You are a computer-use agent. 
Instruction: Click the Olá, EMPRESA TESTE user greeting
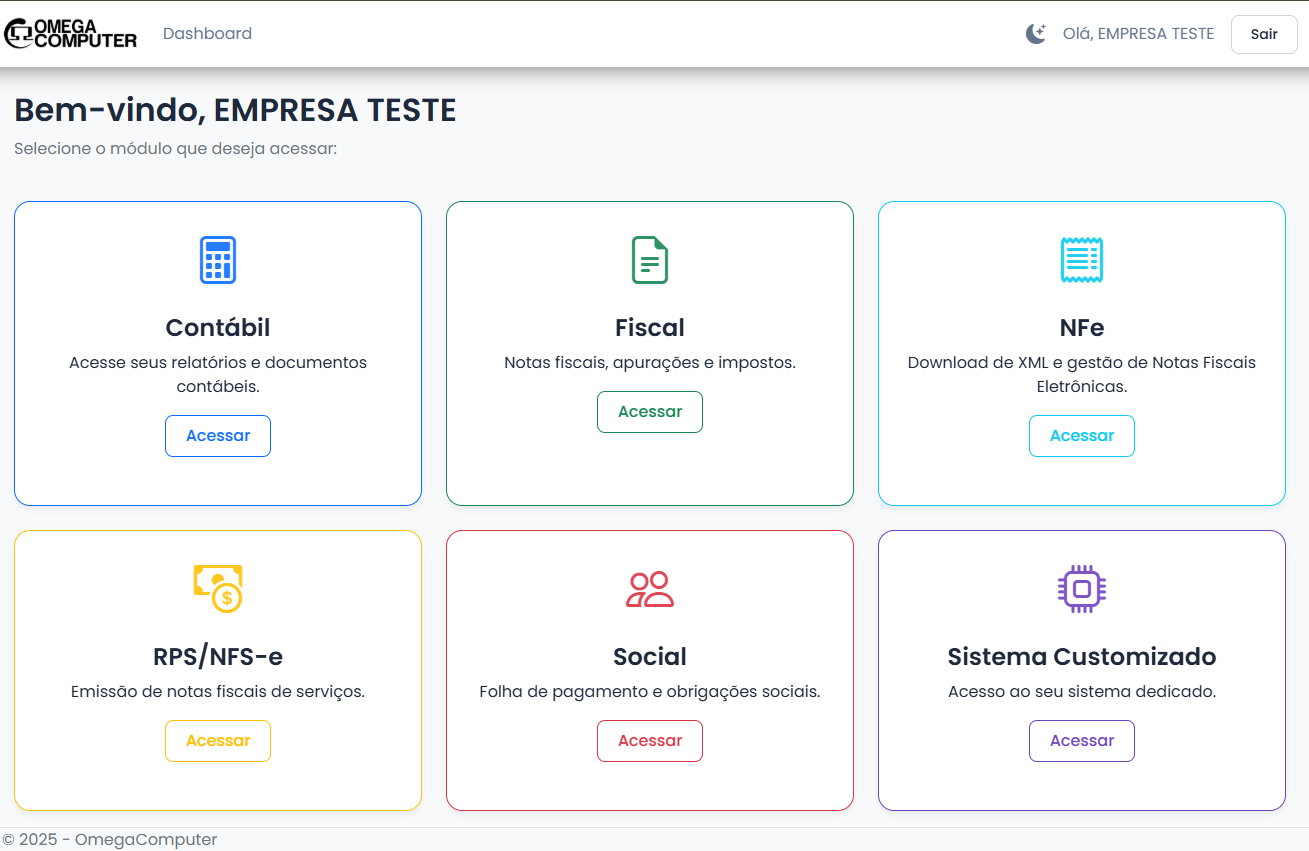coord(1138,34)
